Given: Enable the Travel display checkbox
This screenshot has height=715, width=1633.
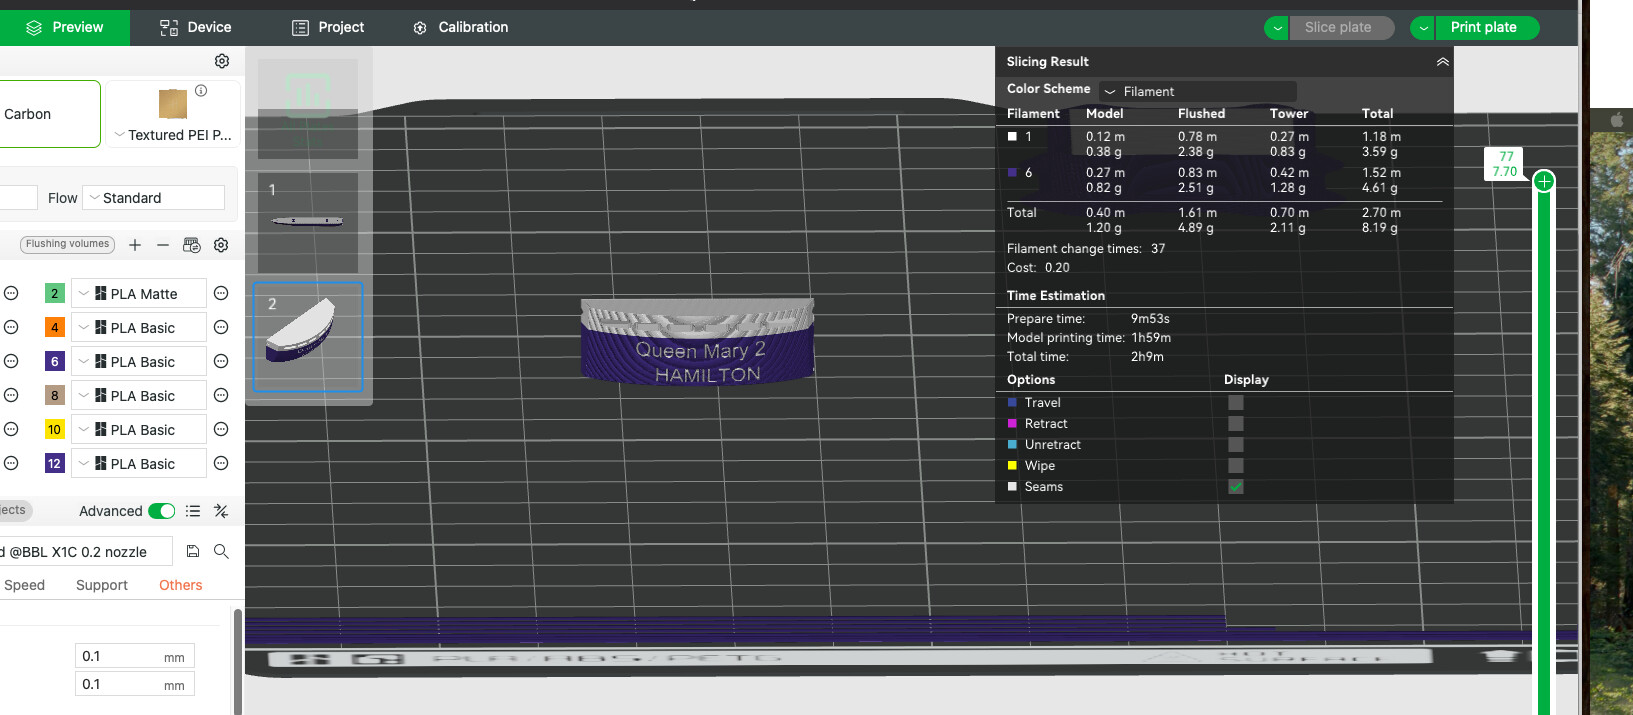Looking at the screenshot, I should click(1236, 402).
